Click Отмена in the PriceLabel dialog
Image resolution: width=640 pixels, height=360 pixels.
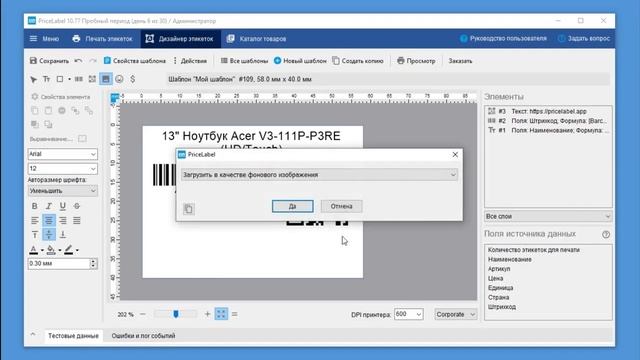point(341,206)
